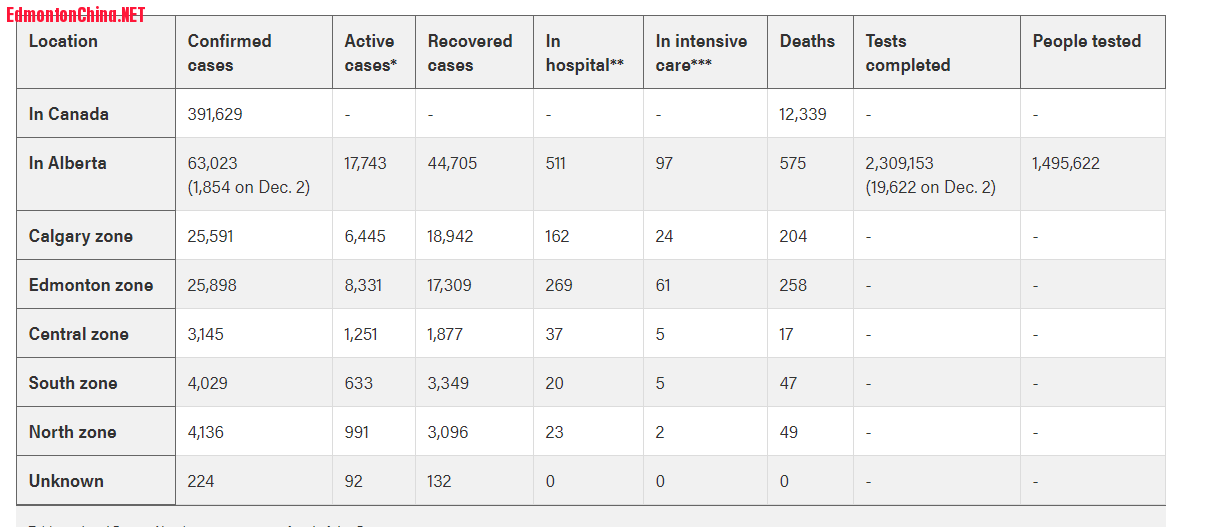Click Canada deaths value 12,339
The width and height of the screenshot is (1231, 527).
803,114
